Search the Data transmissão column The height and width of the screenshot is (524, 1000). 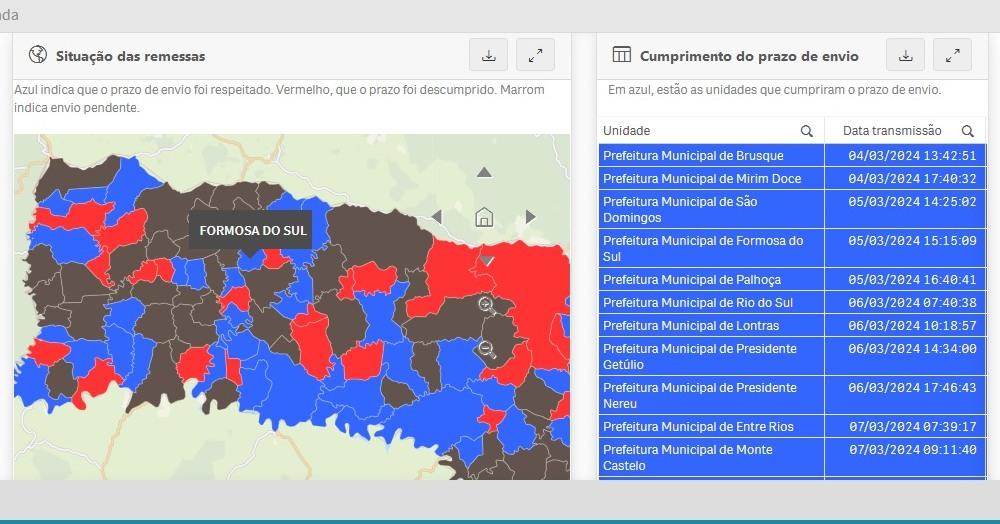pos(967,131)
